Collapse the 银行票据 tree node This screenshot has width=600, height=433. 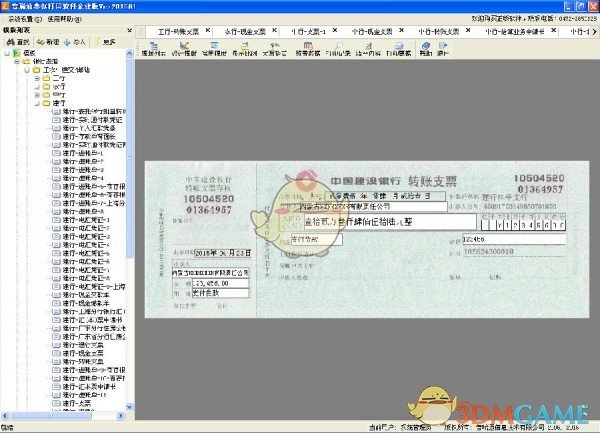click(x=16, y=61)
